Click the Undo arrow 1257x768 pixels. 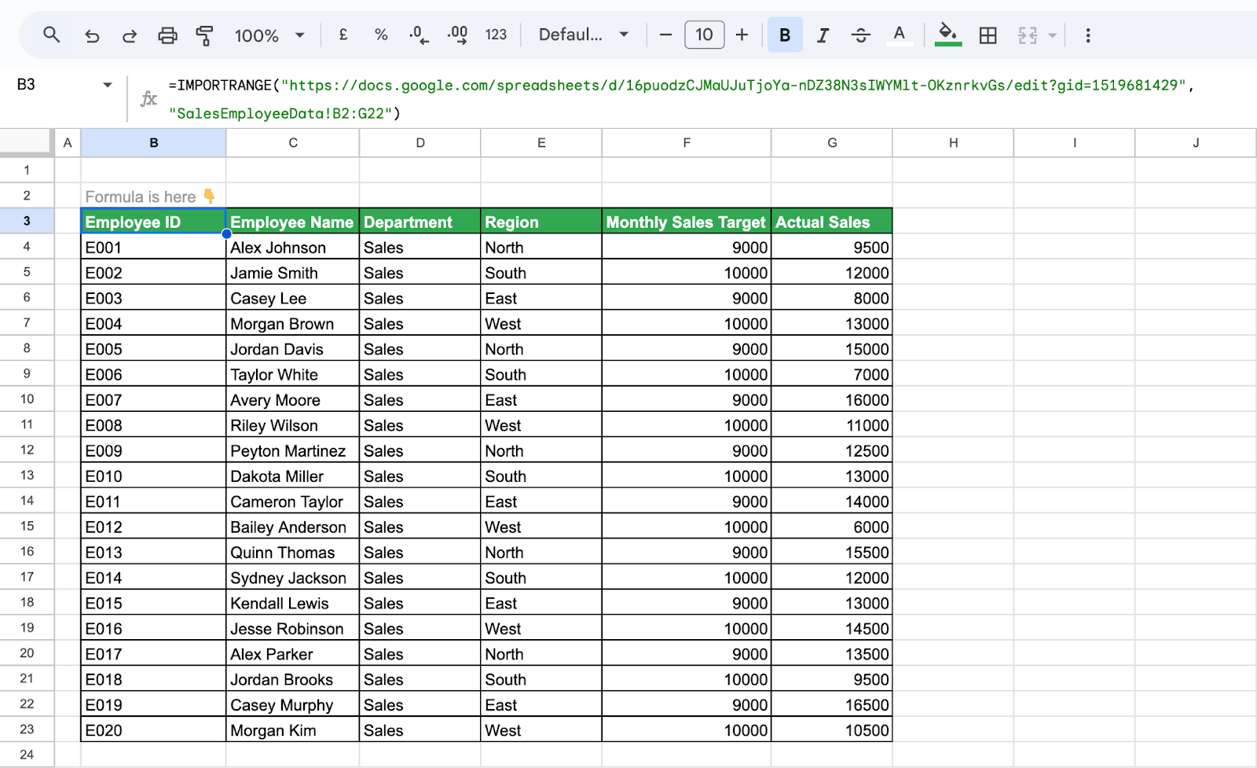point(91,35)
